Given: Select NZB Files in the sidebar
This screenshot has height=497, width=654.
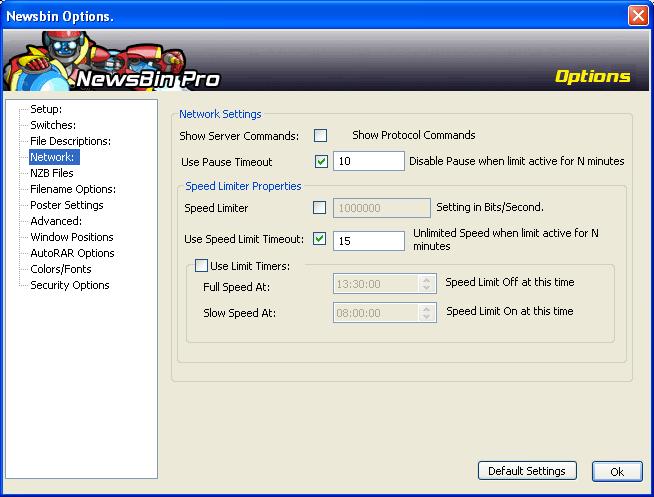Looking at the screenshot, I should pyautogui.click(x=52, y=173).
